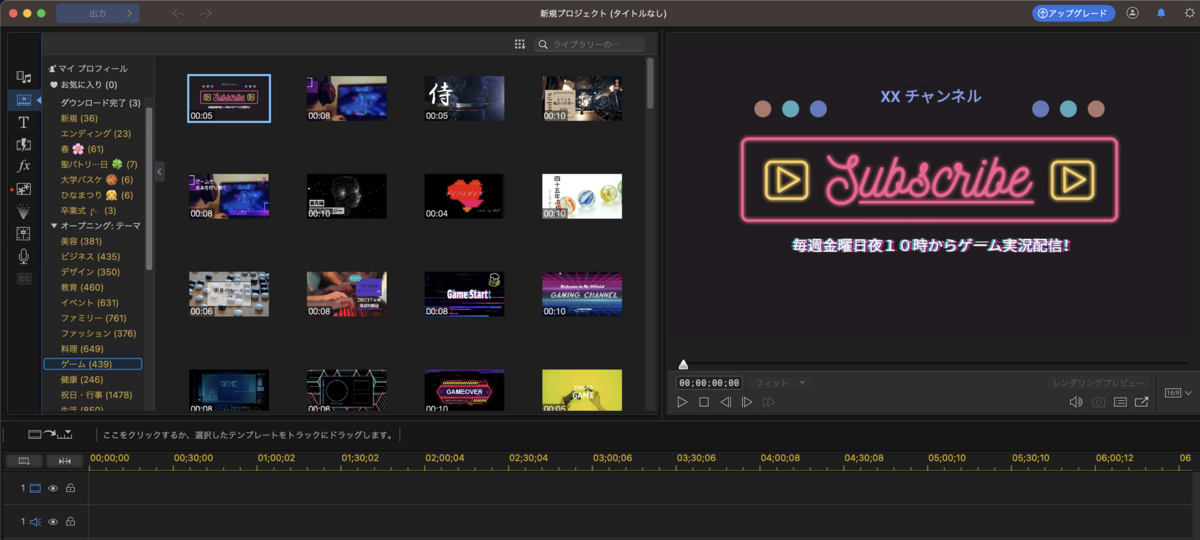Click the 01;00;02 timeline ruler mark
Screen dimensions: 1200x540
click(275, 459)
